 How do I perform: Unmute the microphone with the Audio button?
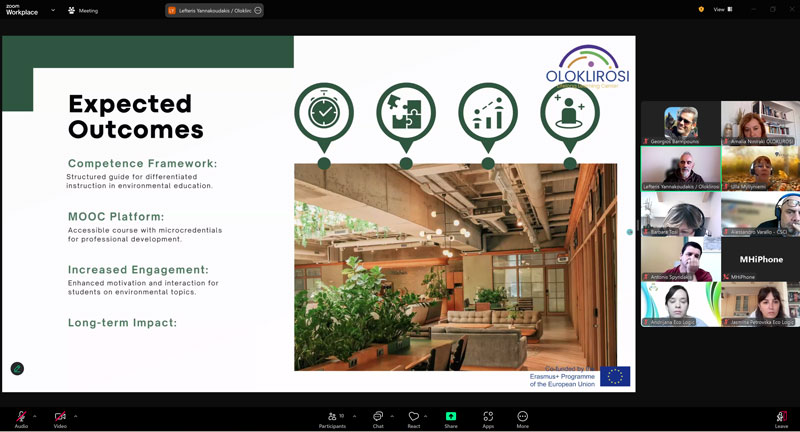coord(21,416)
